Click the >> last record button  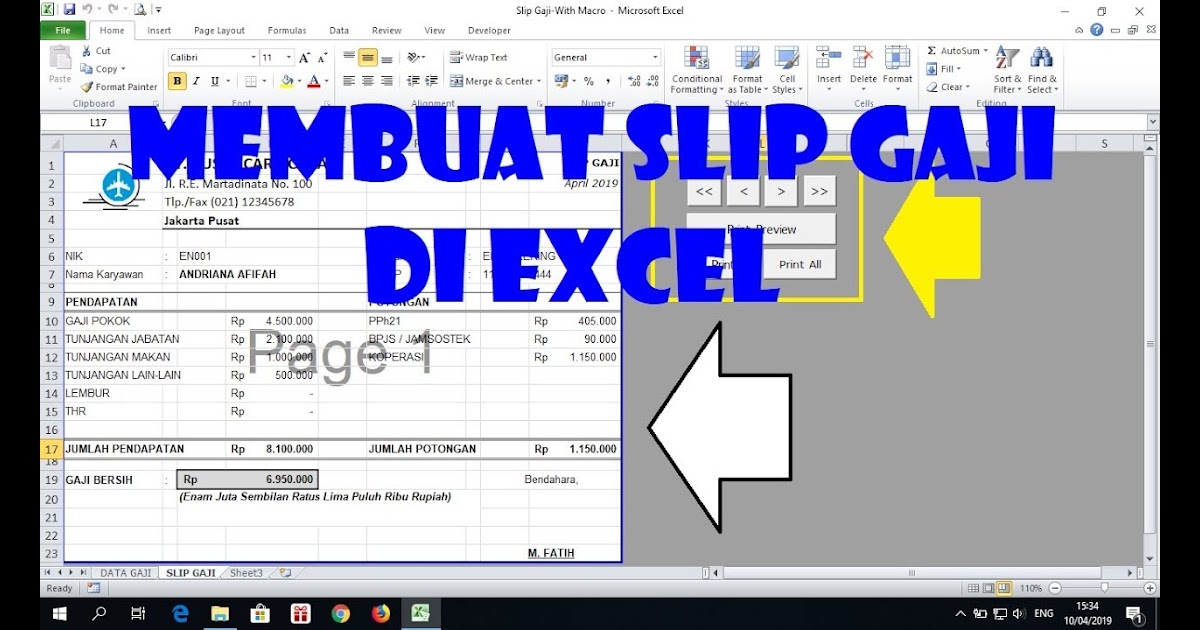(x=819, y=191)
